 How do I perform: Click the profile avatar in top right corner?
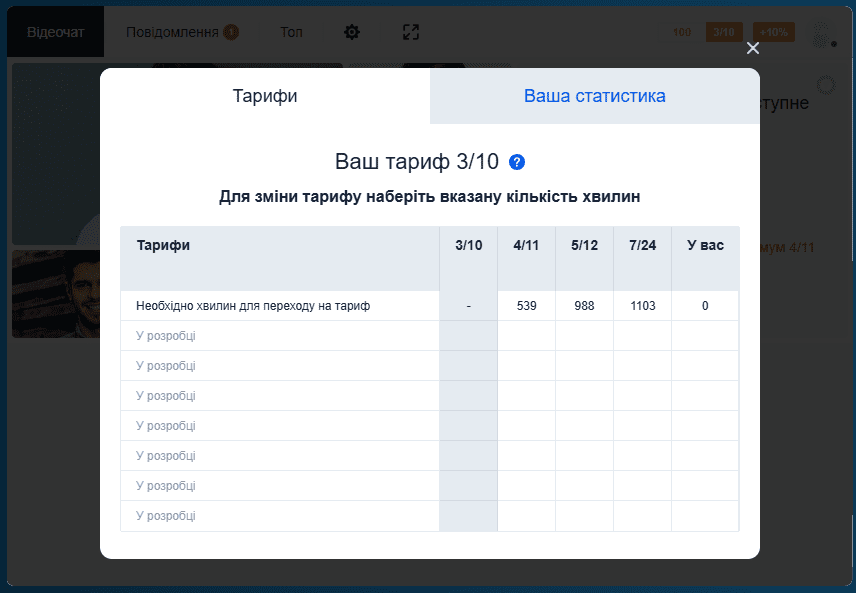[822, 33]
